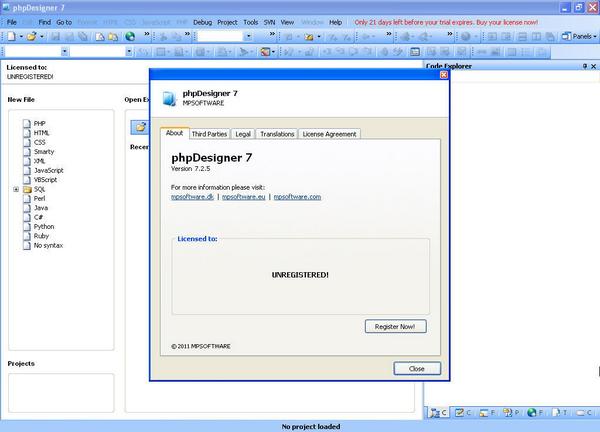This screenshot has height=432, width=600.
Task: Open the second second-row combo box dropdown
Action: pos(129,51)
